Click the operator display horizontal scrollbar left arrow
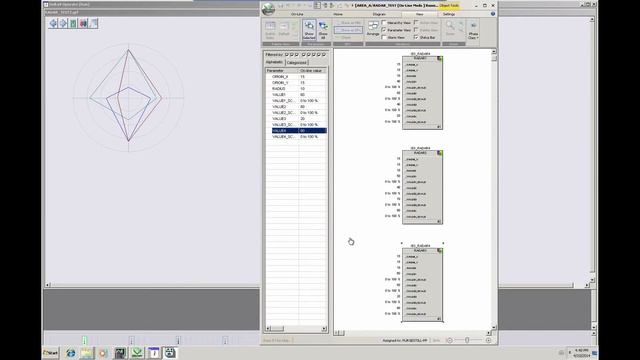 click(x=48, y=285)
